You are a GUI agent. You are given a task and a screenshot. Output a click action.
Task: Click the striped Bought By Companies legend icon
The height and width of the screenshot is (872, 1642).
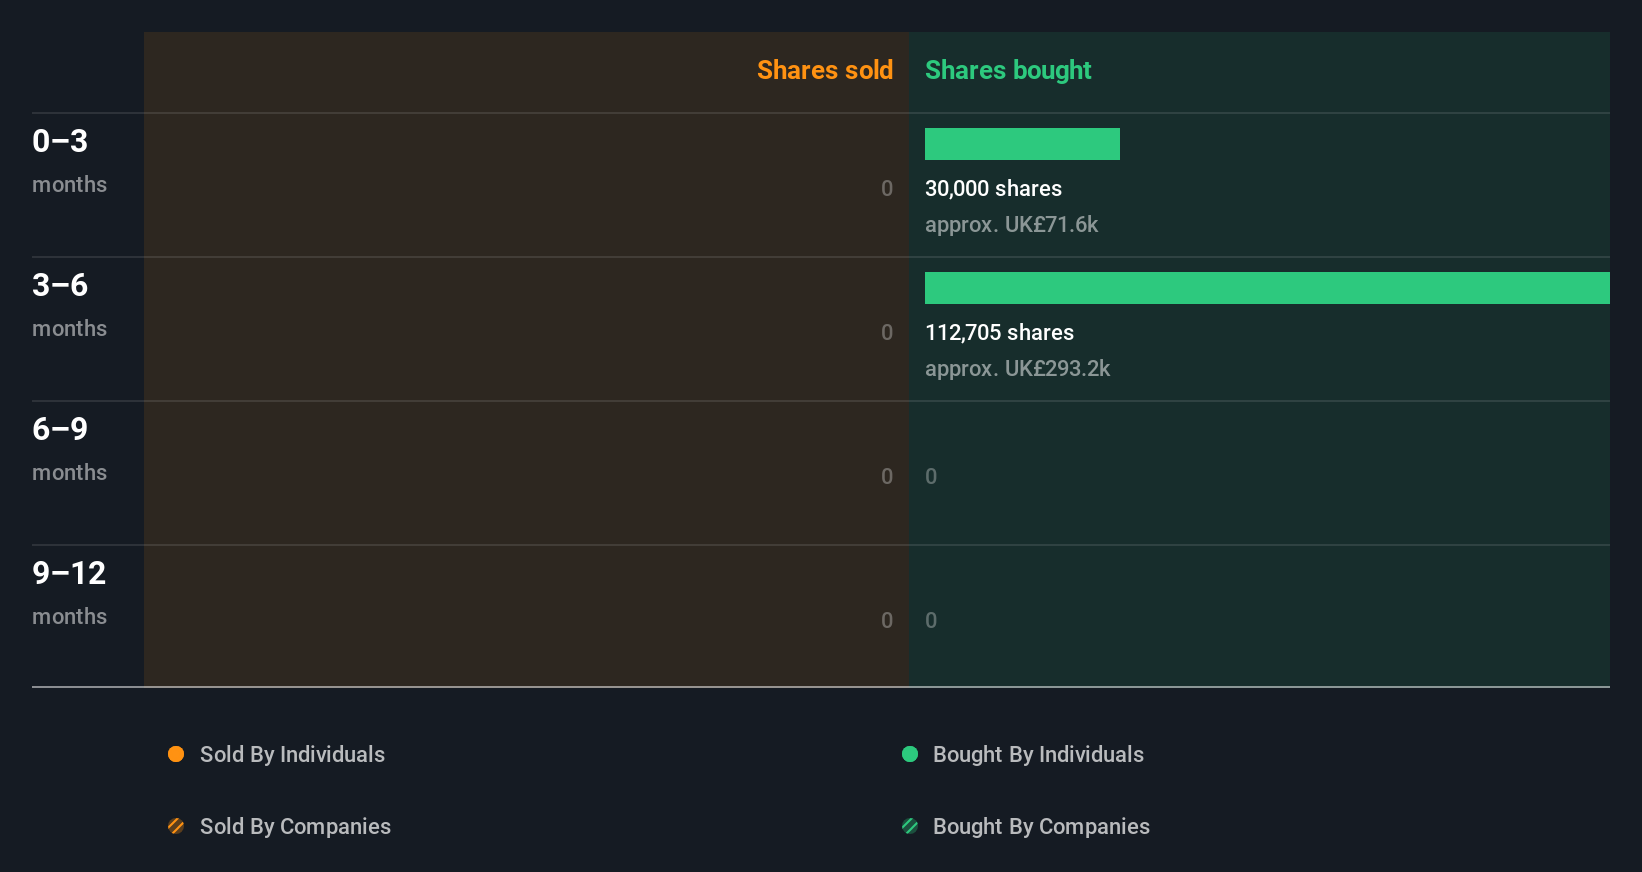point(910,826)
